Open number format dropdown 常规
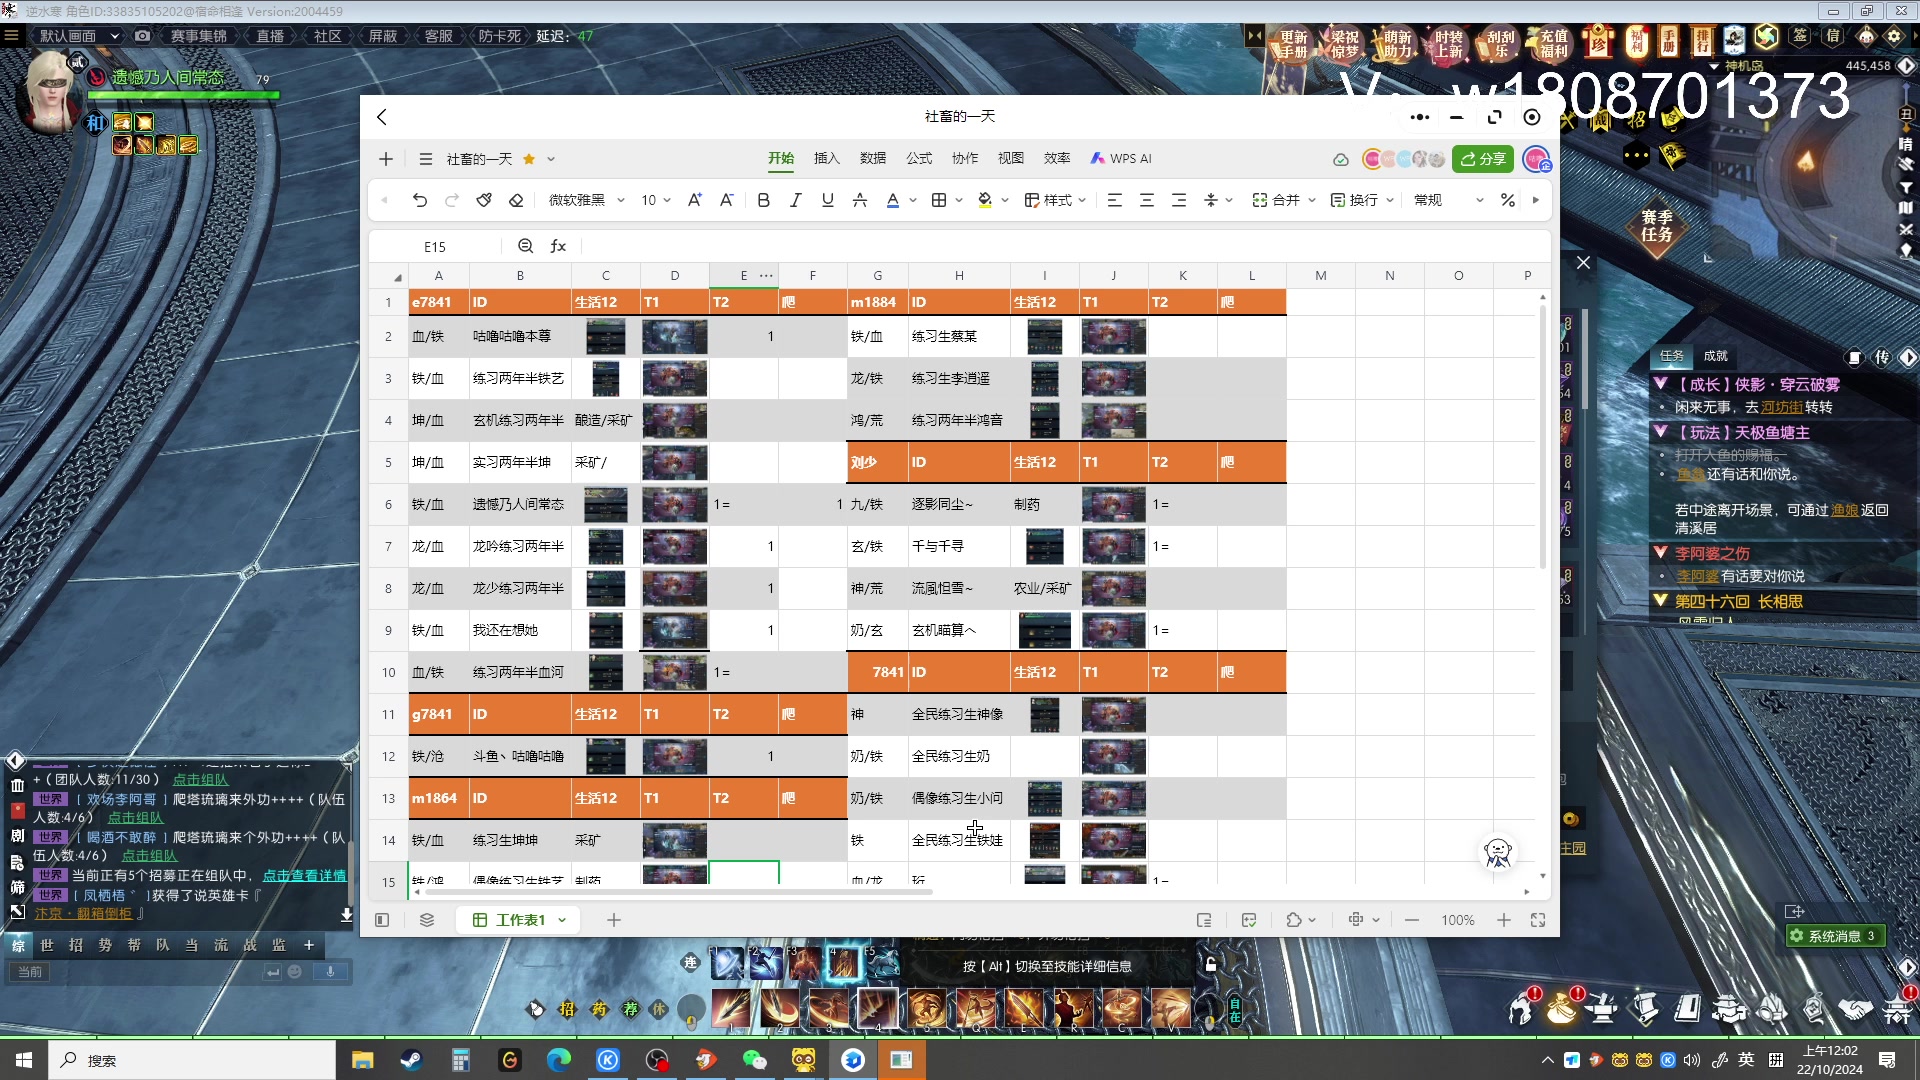1920x1080 pixels. (1449, 200)
